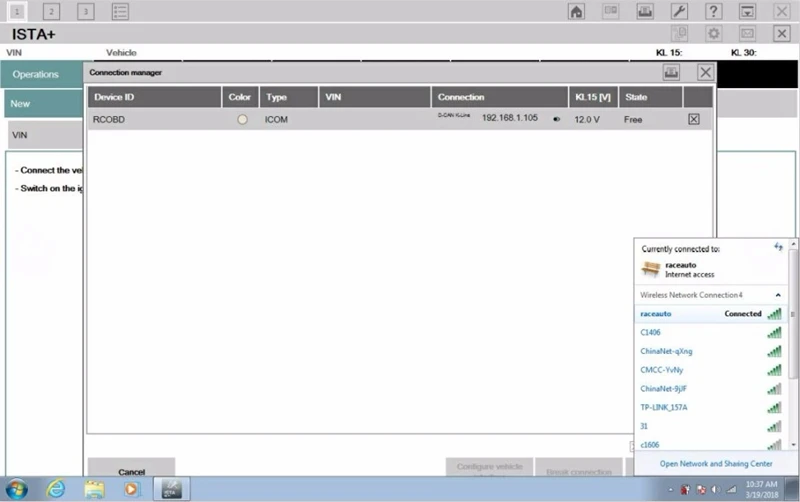Select the RCOBD device row
The width and height of the screenshot is (800, 502).
(399, 119)
